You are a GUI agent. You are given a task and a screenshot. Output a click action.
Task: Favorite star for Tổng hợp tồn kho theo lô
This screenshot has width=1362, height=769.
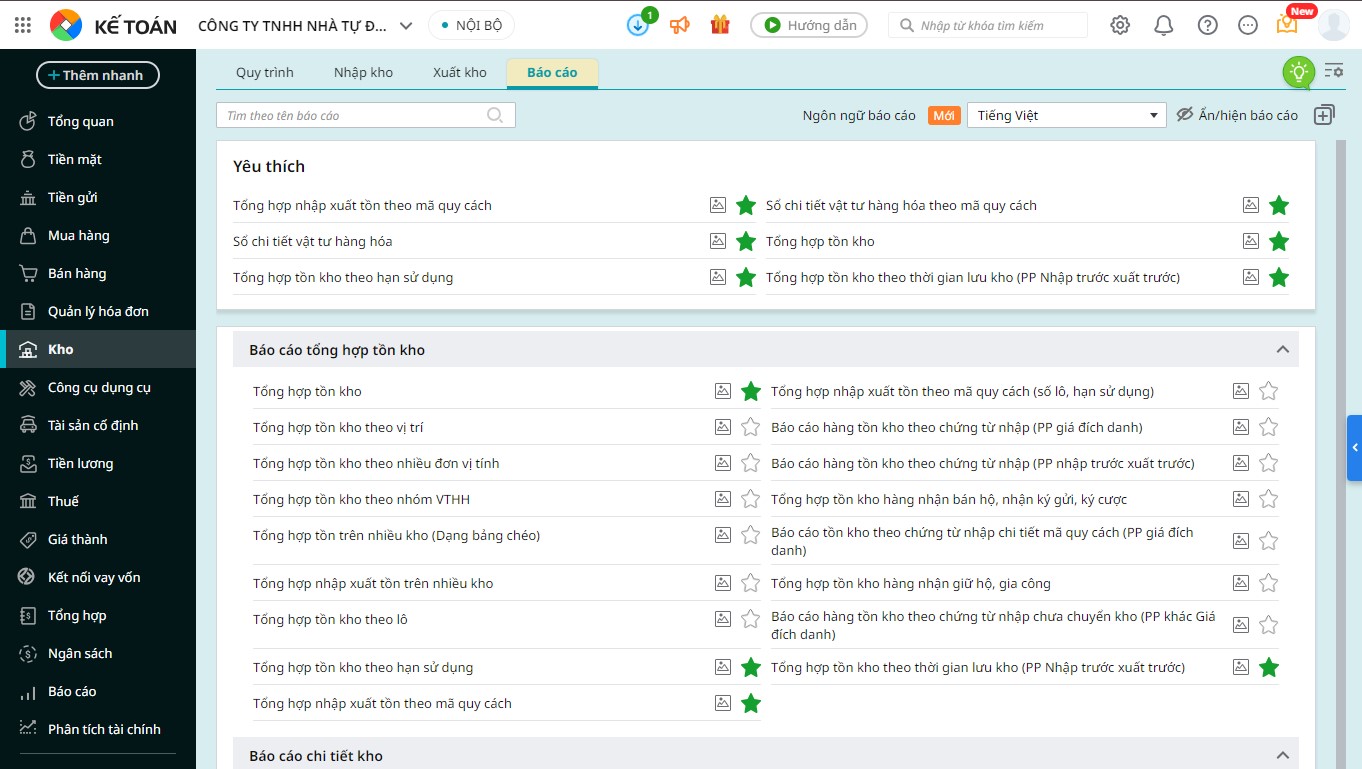pos(751,619)
